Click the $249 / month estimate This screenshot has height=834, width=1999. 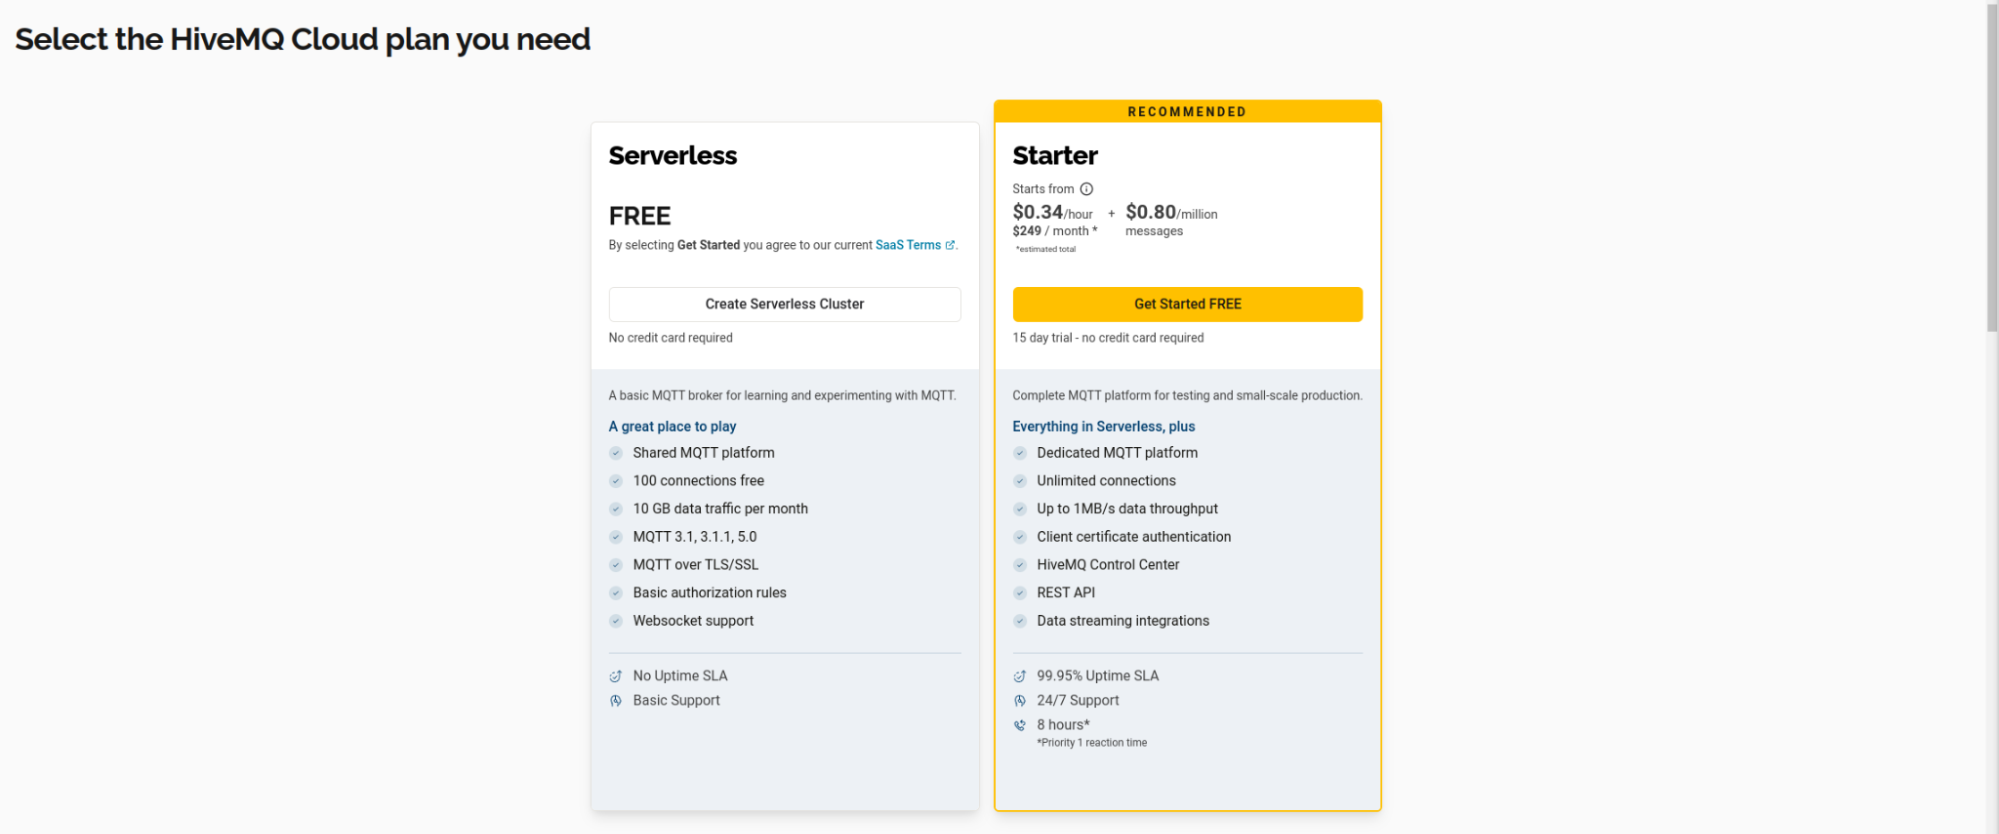click(x=1055, y=231)
